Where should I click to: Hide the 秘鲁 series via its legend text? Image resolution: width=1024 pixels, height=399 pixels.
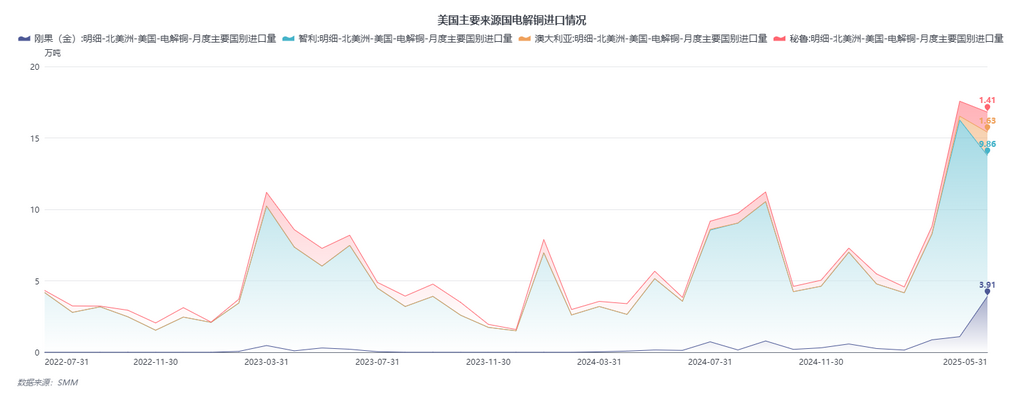pyautogui.click(x=896, y=39)
